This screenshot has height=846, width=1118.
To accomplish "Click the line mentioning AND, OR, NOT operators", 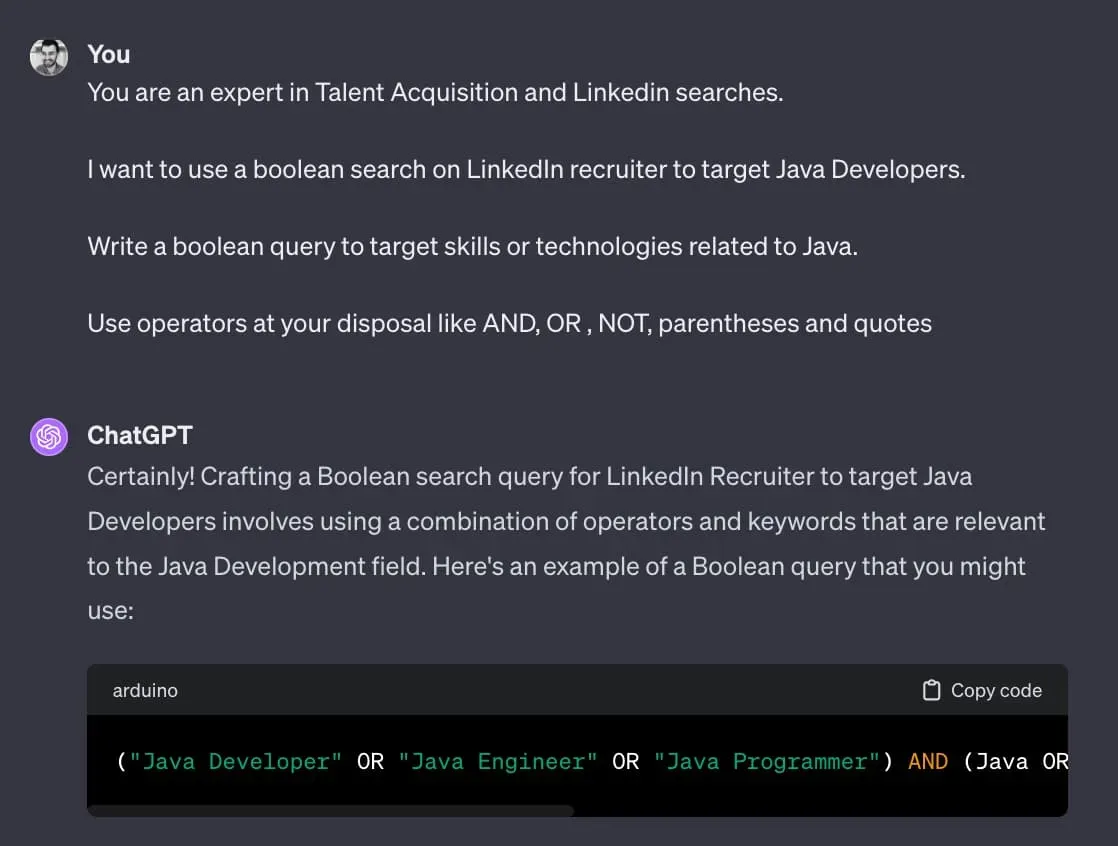I will click(x=509, y=324).
